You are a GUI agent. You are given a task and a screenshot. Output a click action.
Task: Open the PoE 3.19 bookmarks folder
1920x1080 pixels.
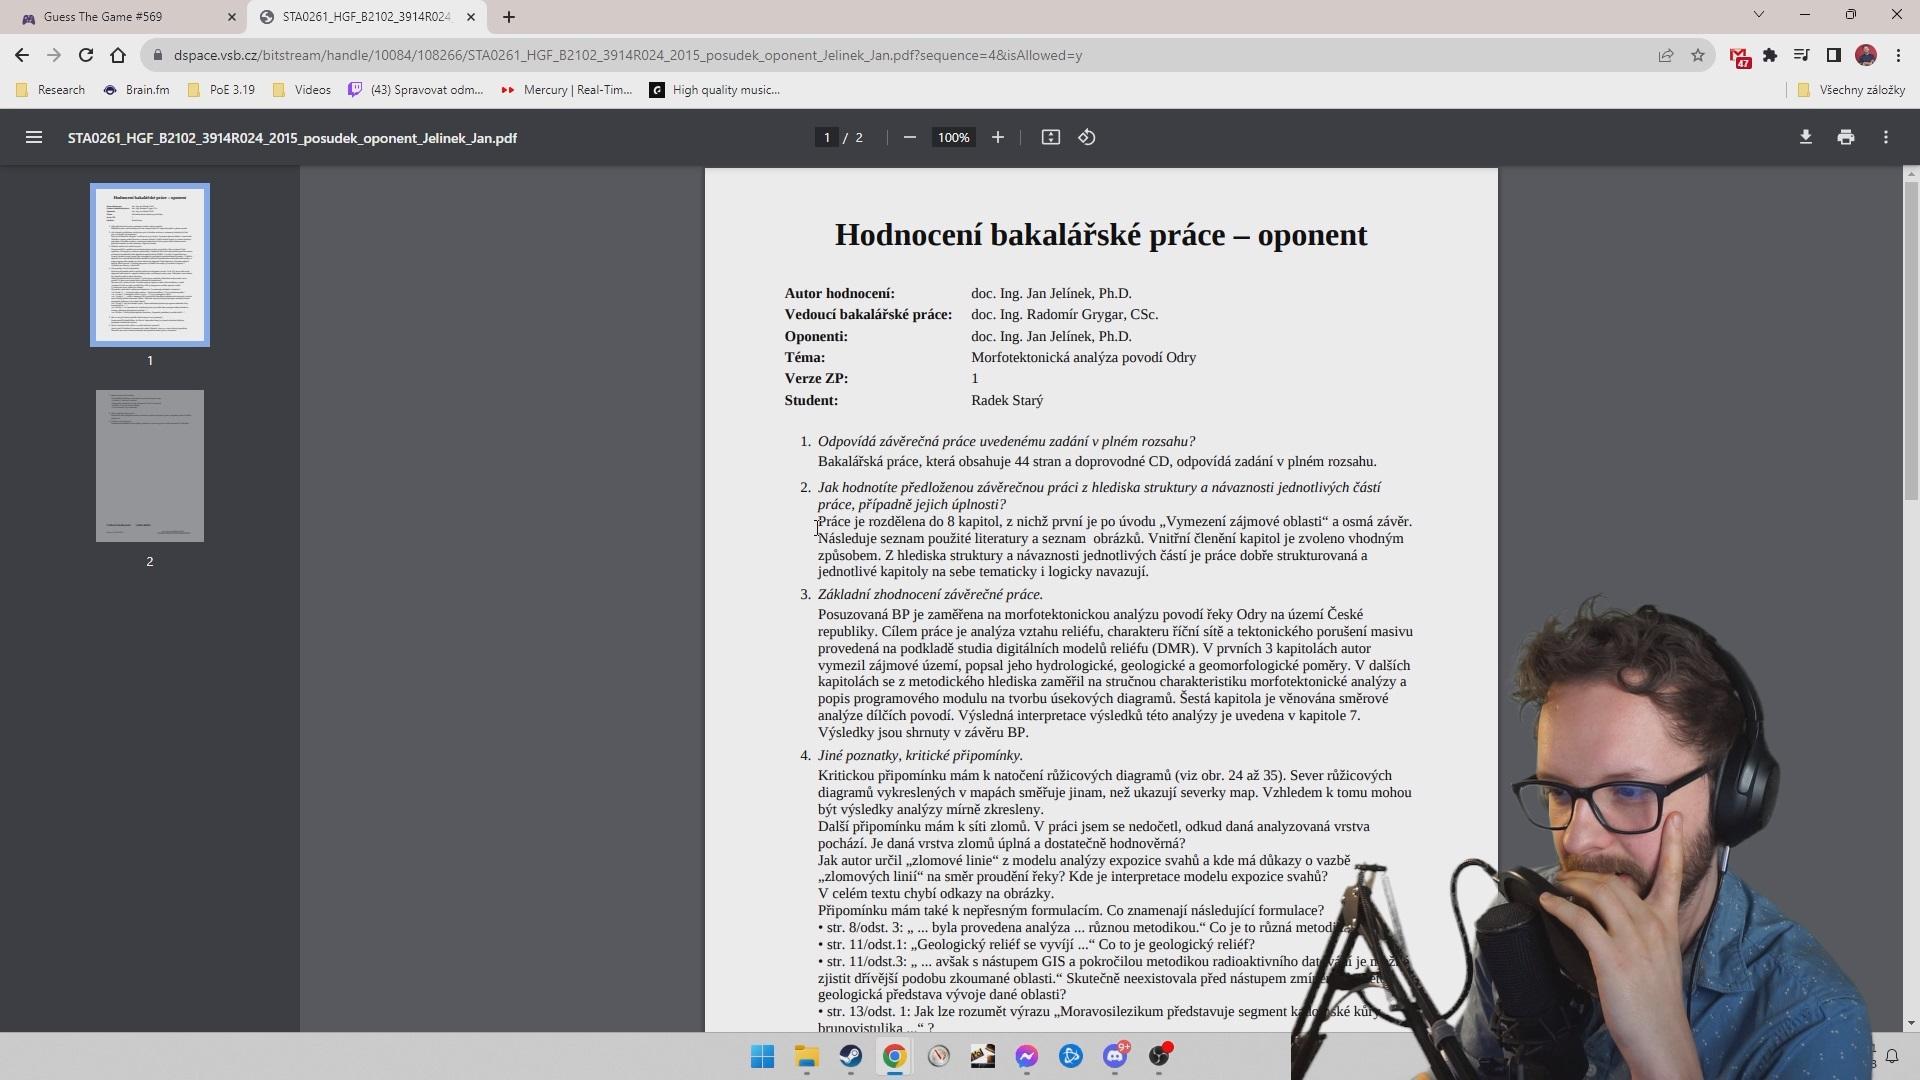point(221,90)
